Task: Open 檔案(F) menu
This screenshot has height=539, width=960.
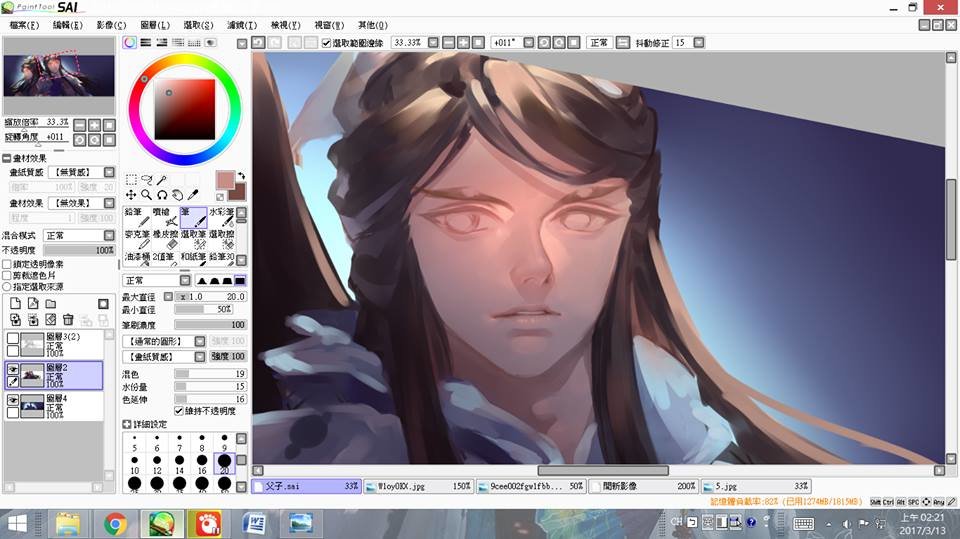Action: click(x=24, y=25)
